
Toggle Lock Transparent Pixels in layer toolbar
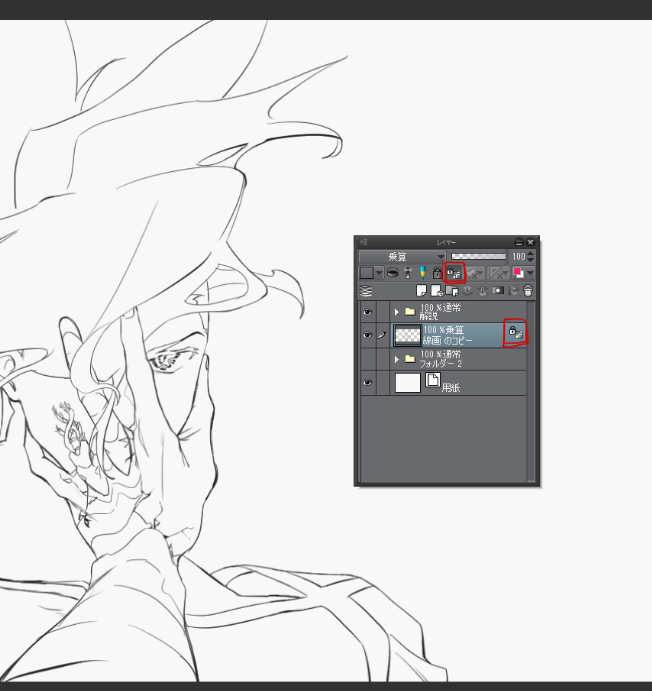453,273
